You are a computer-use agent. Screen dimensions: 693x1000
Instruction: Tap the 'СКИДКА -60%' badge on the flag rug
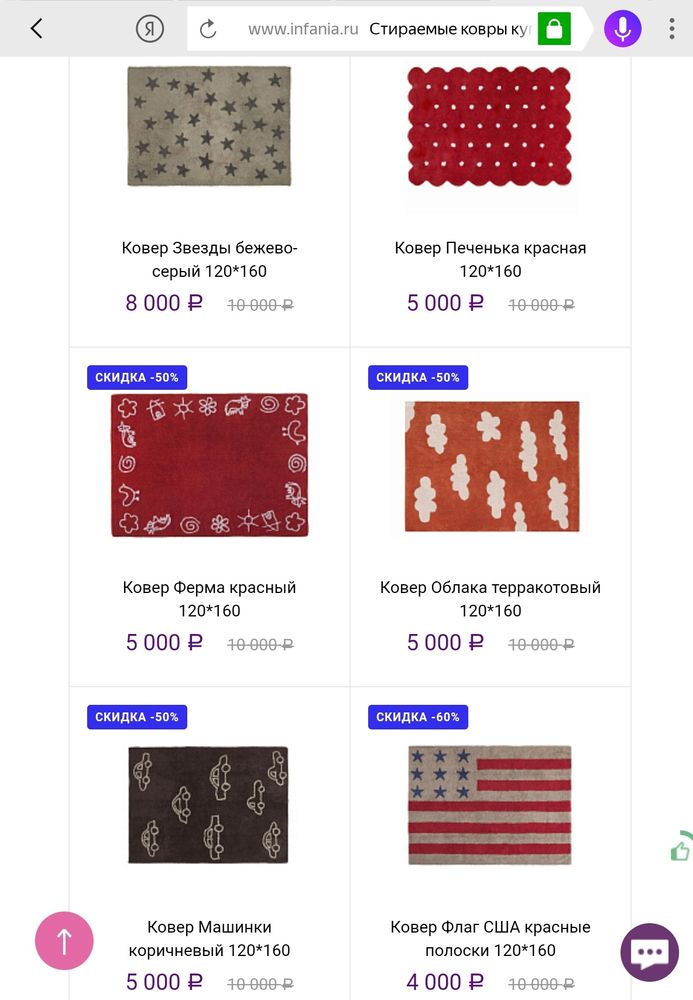click(418, 717)
